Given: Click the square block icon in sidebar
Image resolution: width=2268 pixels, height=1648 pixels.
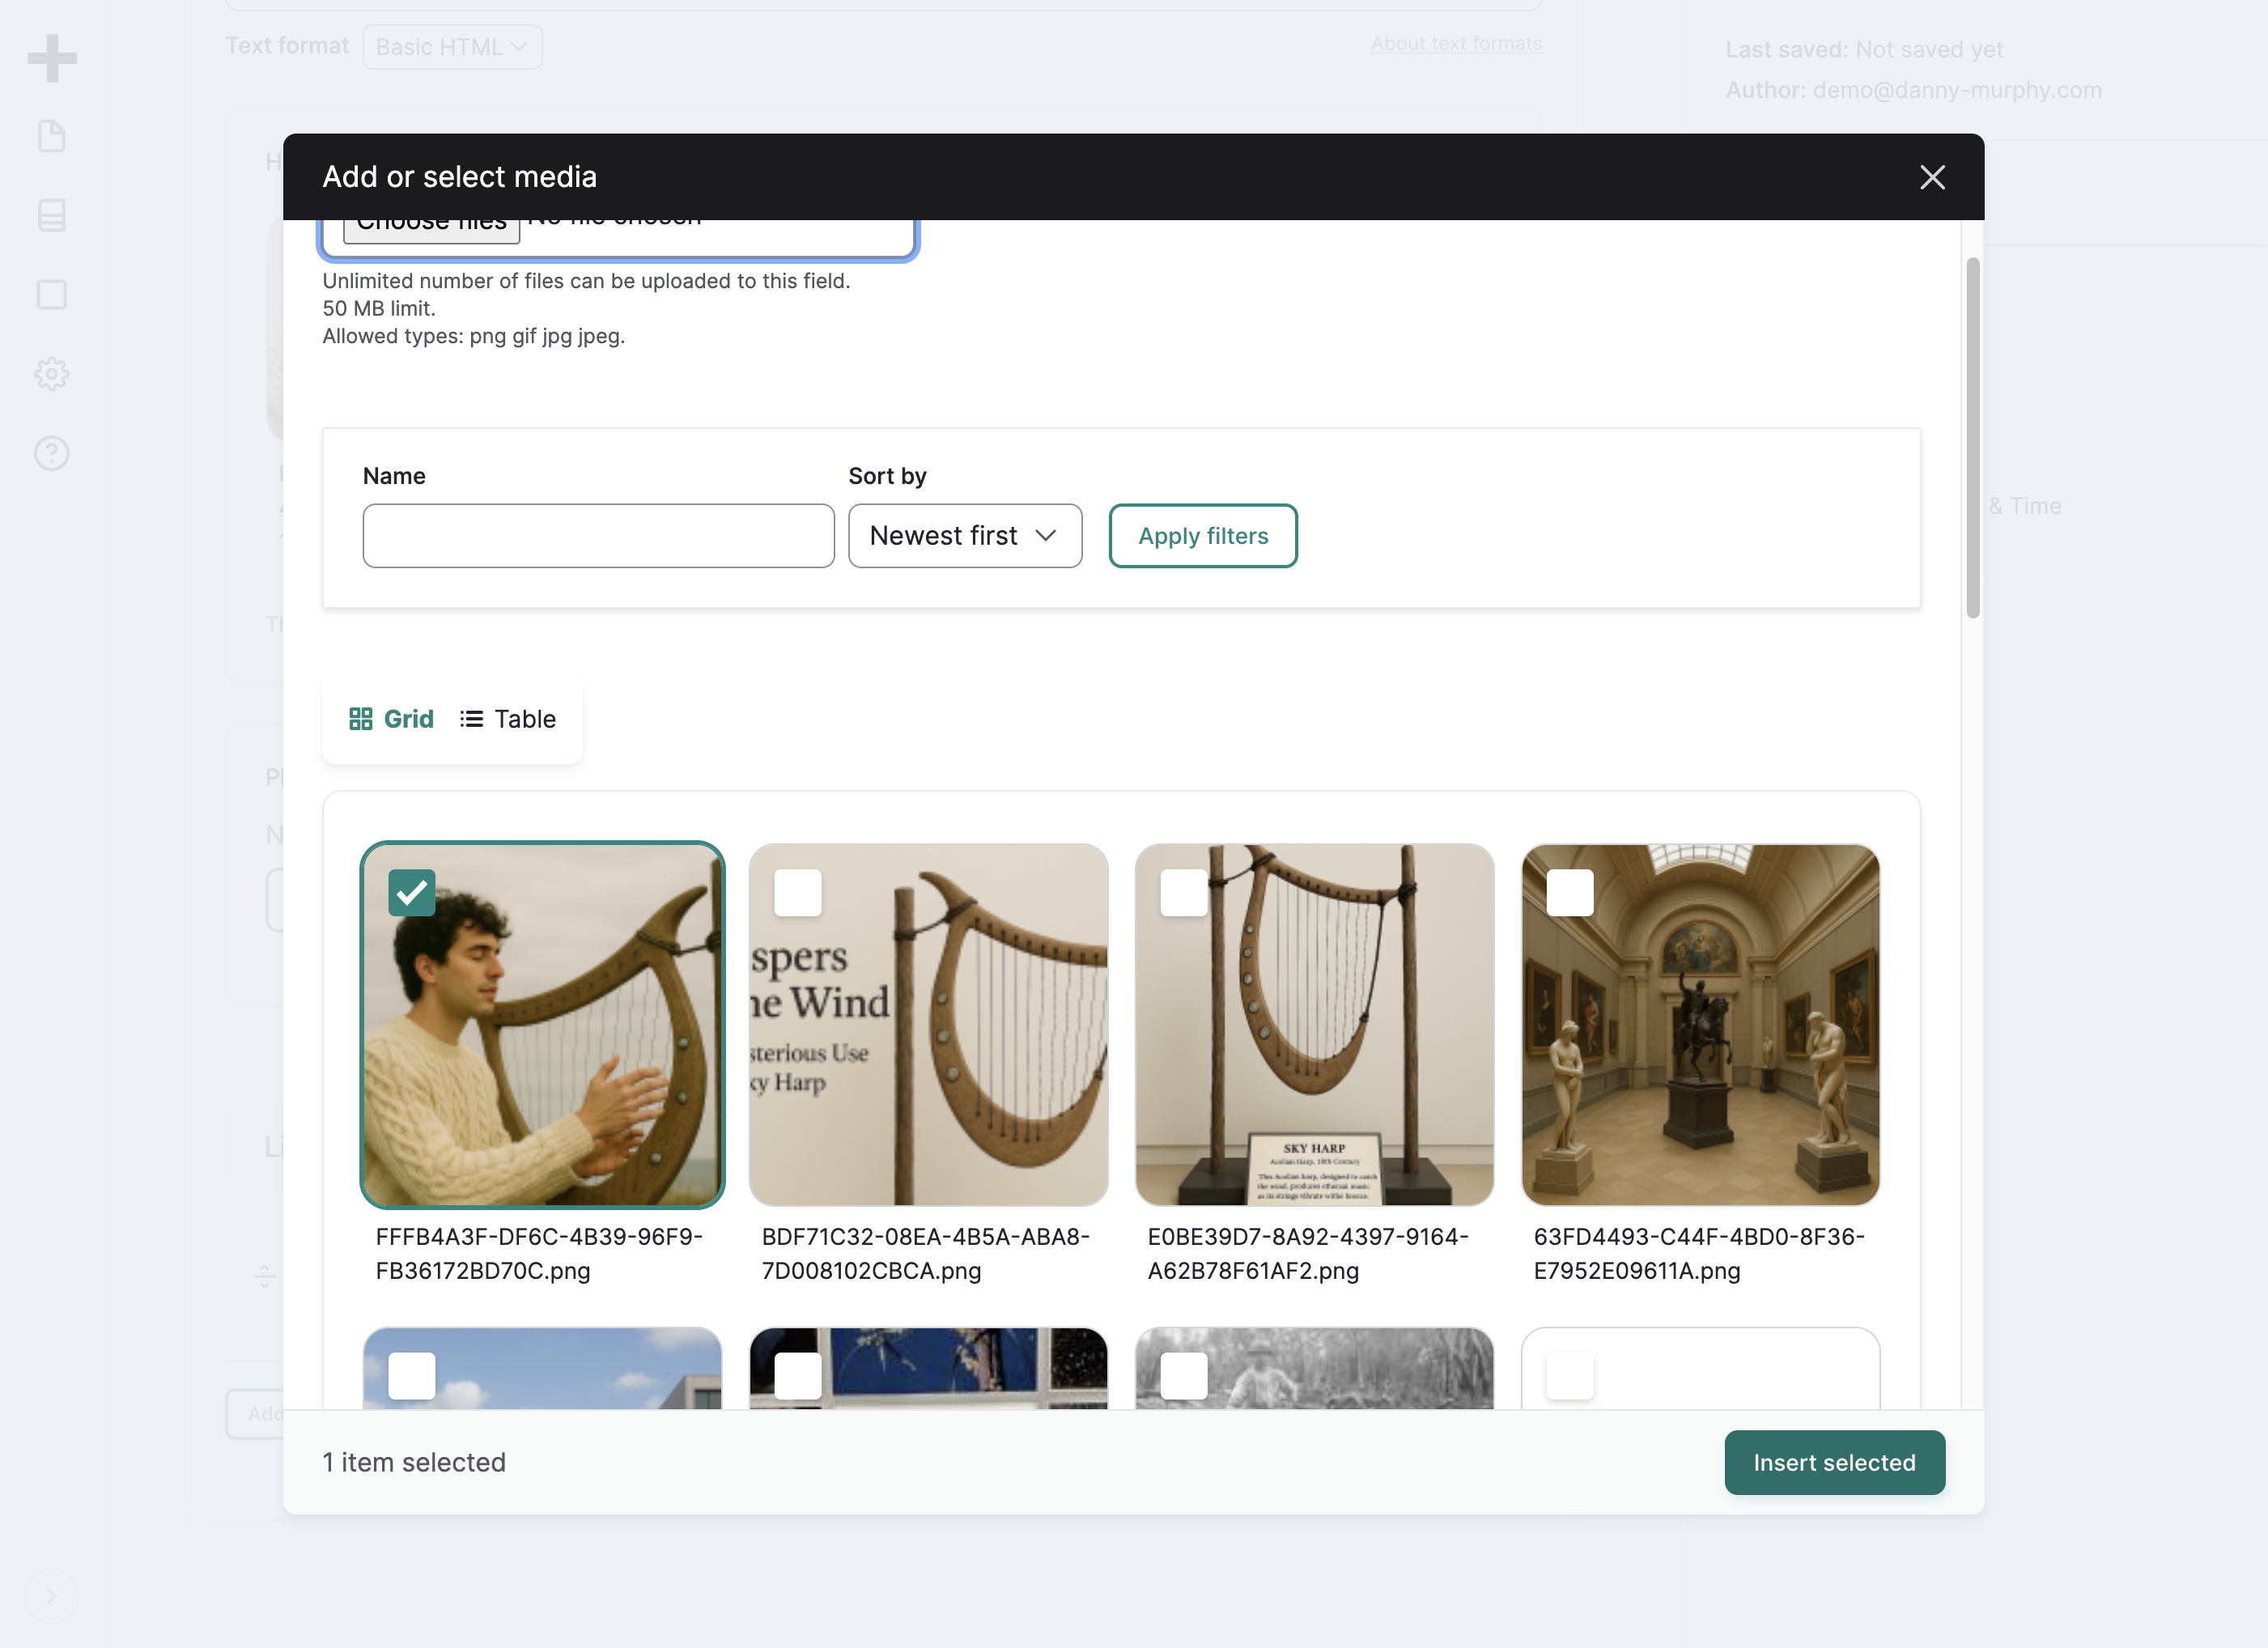Looking at the screenshot, I should [52, 295].
